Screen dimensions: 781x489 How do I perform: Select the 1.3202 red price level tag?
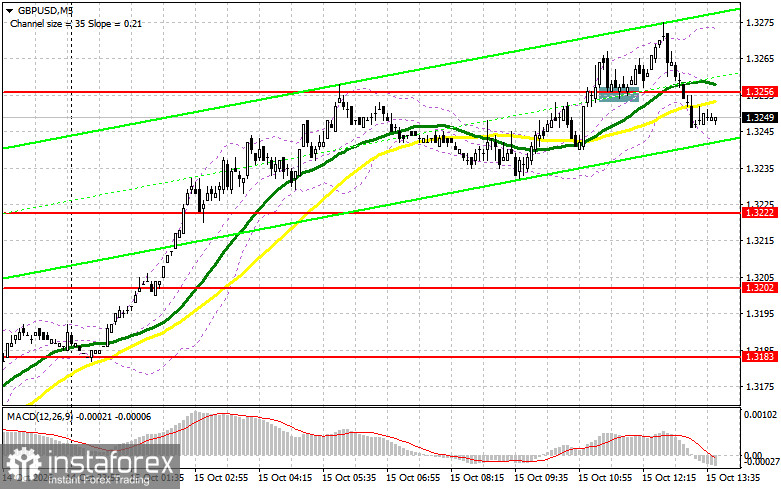pyautogui.click(x=760, y=287)
